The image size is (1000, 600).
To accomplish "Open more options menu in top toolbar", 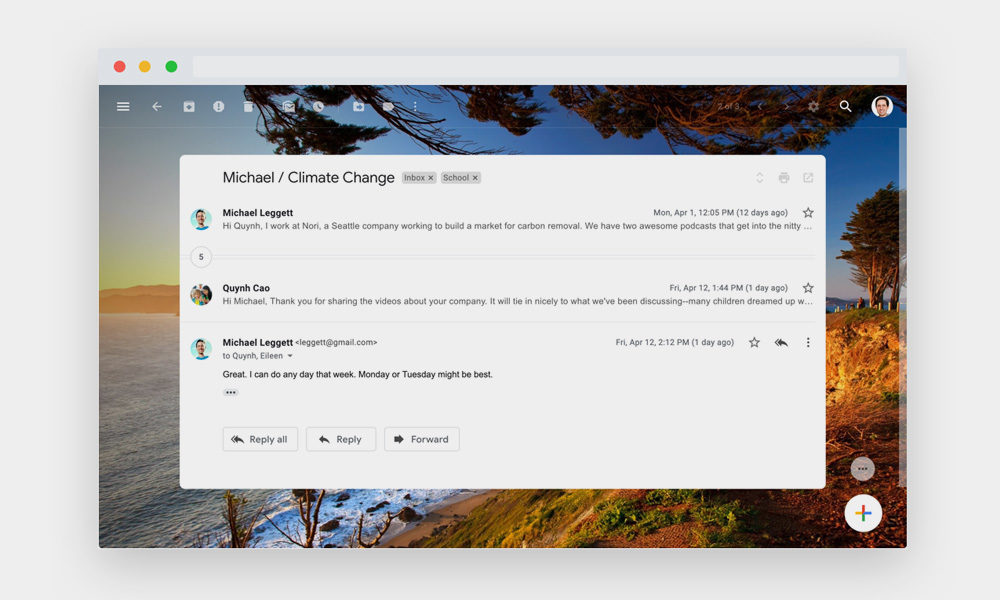I will tap(416, 106).
